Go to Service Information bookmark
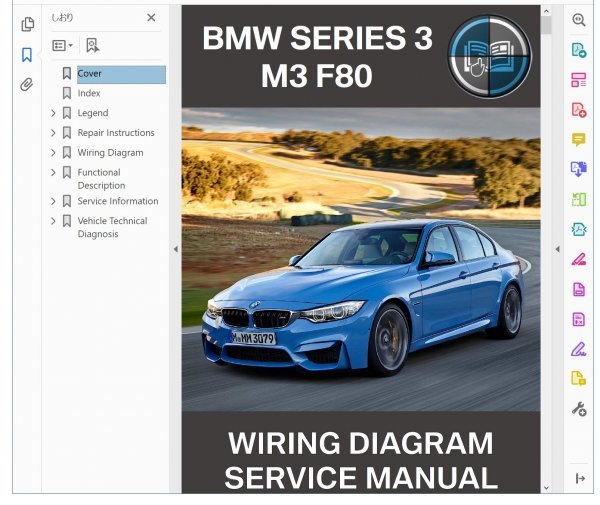The width and height of the screenshot is (600, 505). pos(118,201)
